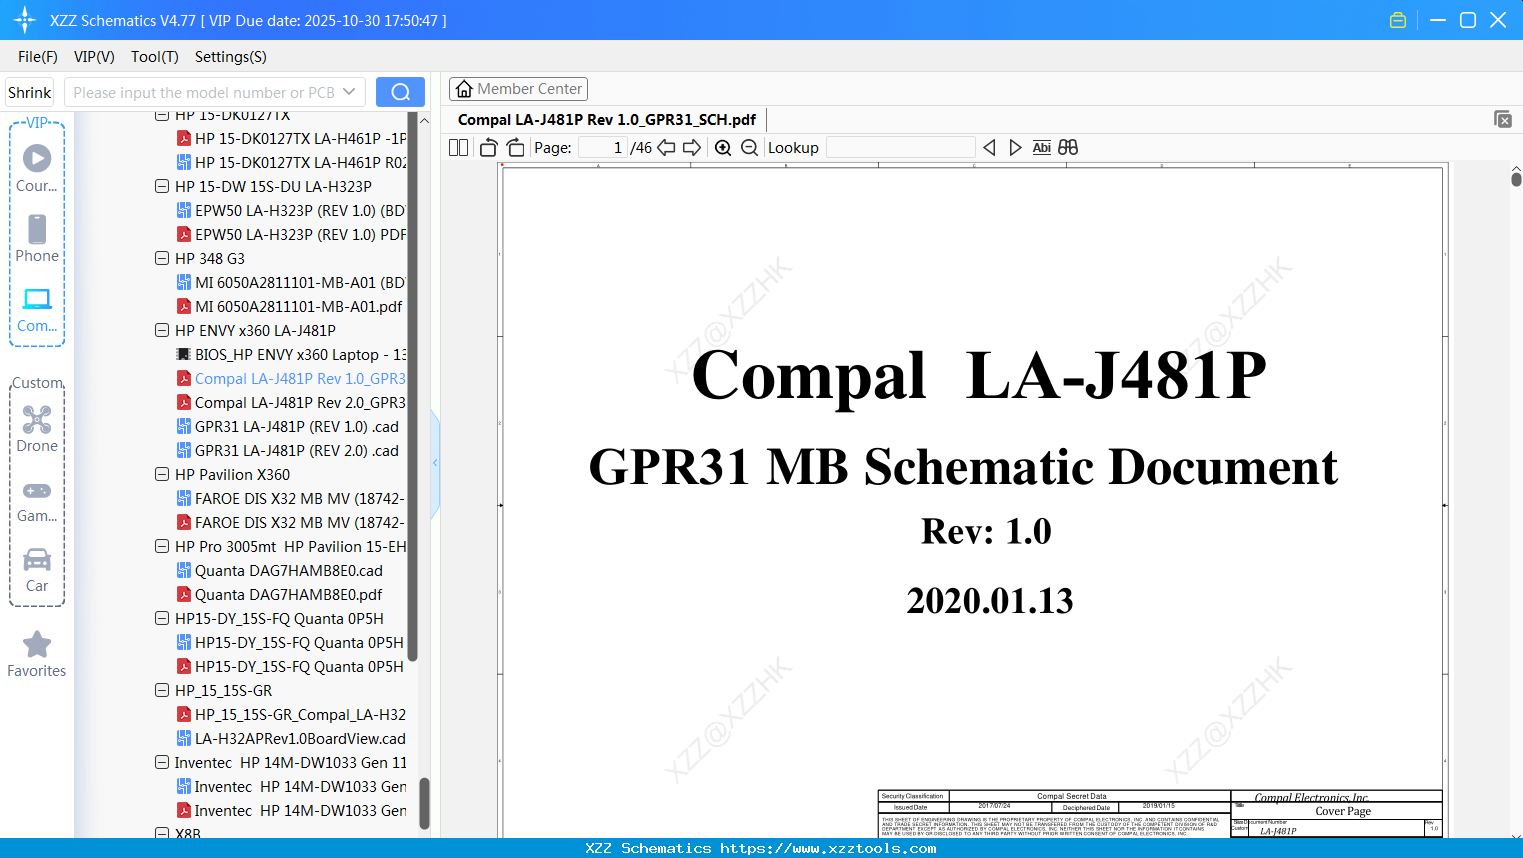Find previous lookup result
Image resolution: width=1523 pixels, height=858 pixels.
click(x=989, y=148)
